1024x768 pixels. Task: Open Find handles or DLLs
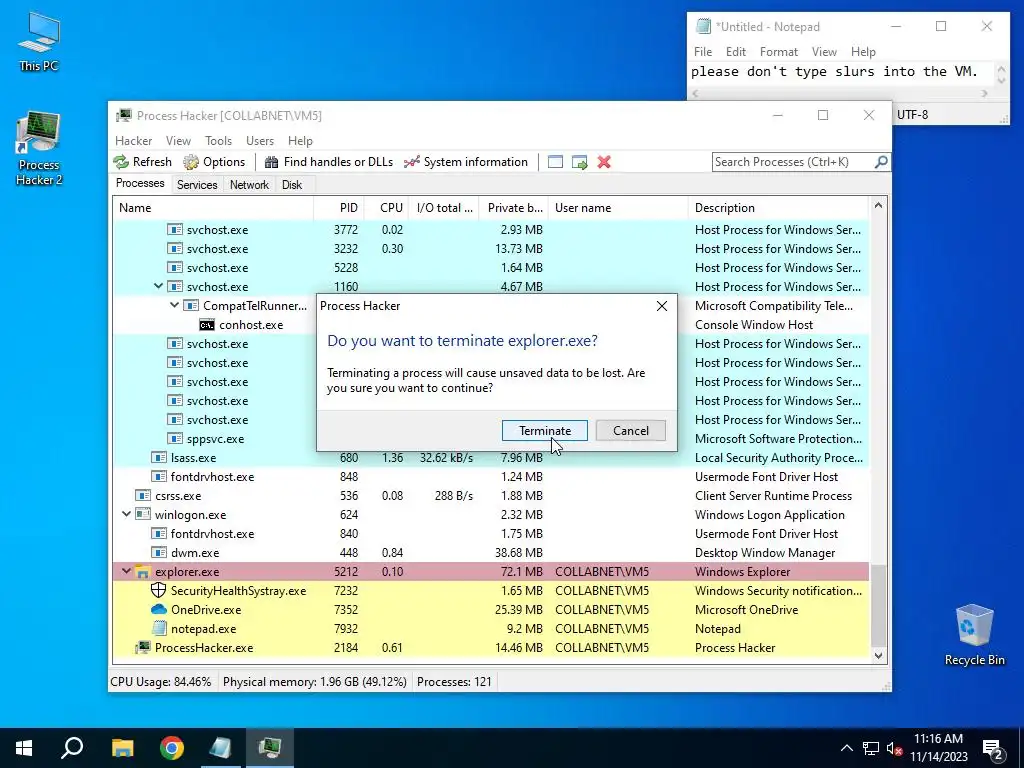(x=328, y=162)
